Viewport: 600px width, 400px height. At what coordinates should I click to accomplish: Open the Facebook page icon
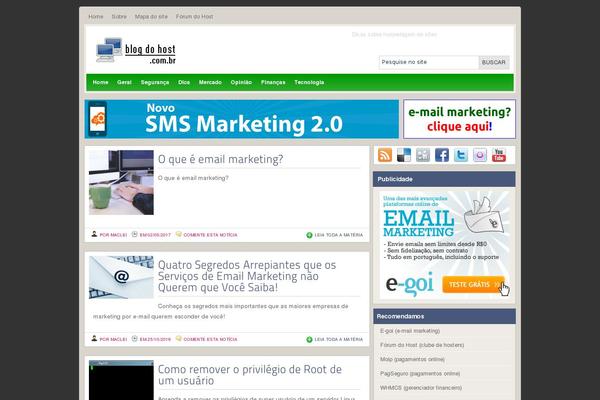coord(442,155)
